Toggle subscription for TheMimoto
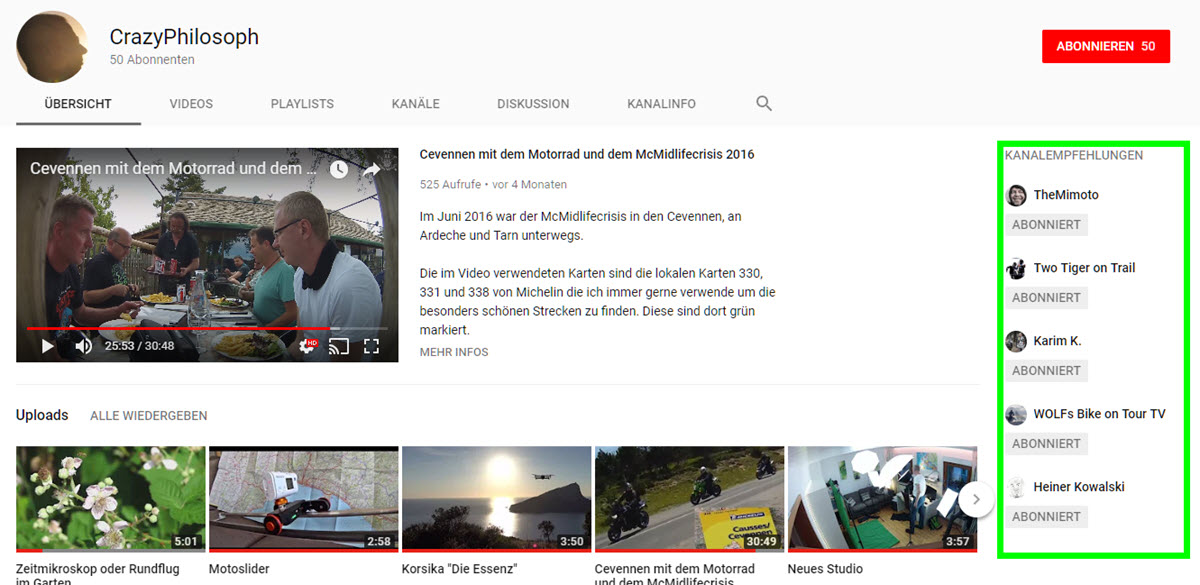 coord(1046,225)
